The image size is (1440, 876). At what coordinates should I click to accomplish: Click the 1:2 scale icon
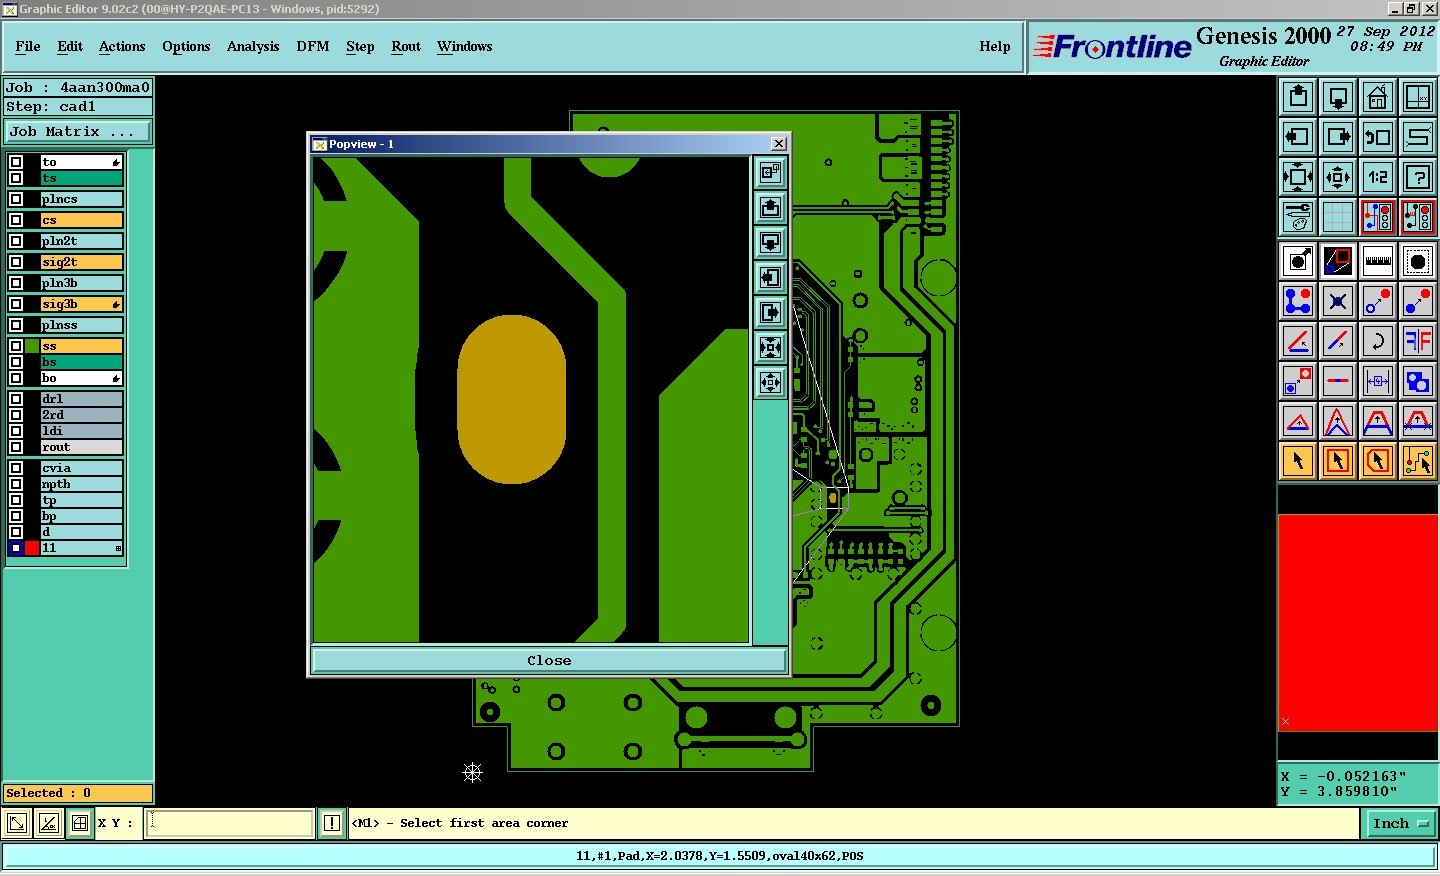click(x=1378, y=177)
